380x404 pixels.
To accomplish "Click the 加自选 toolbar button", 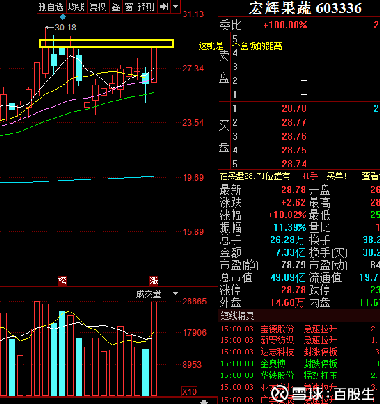I will 51,7.
